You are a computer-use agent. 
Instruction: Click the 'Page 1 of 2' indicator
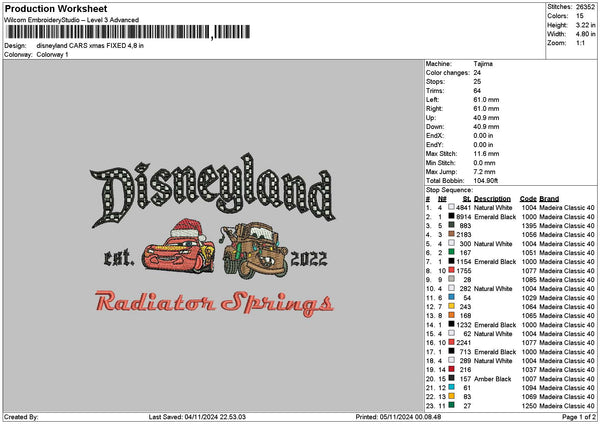579,417
